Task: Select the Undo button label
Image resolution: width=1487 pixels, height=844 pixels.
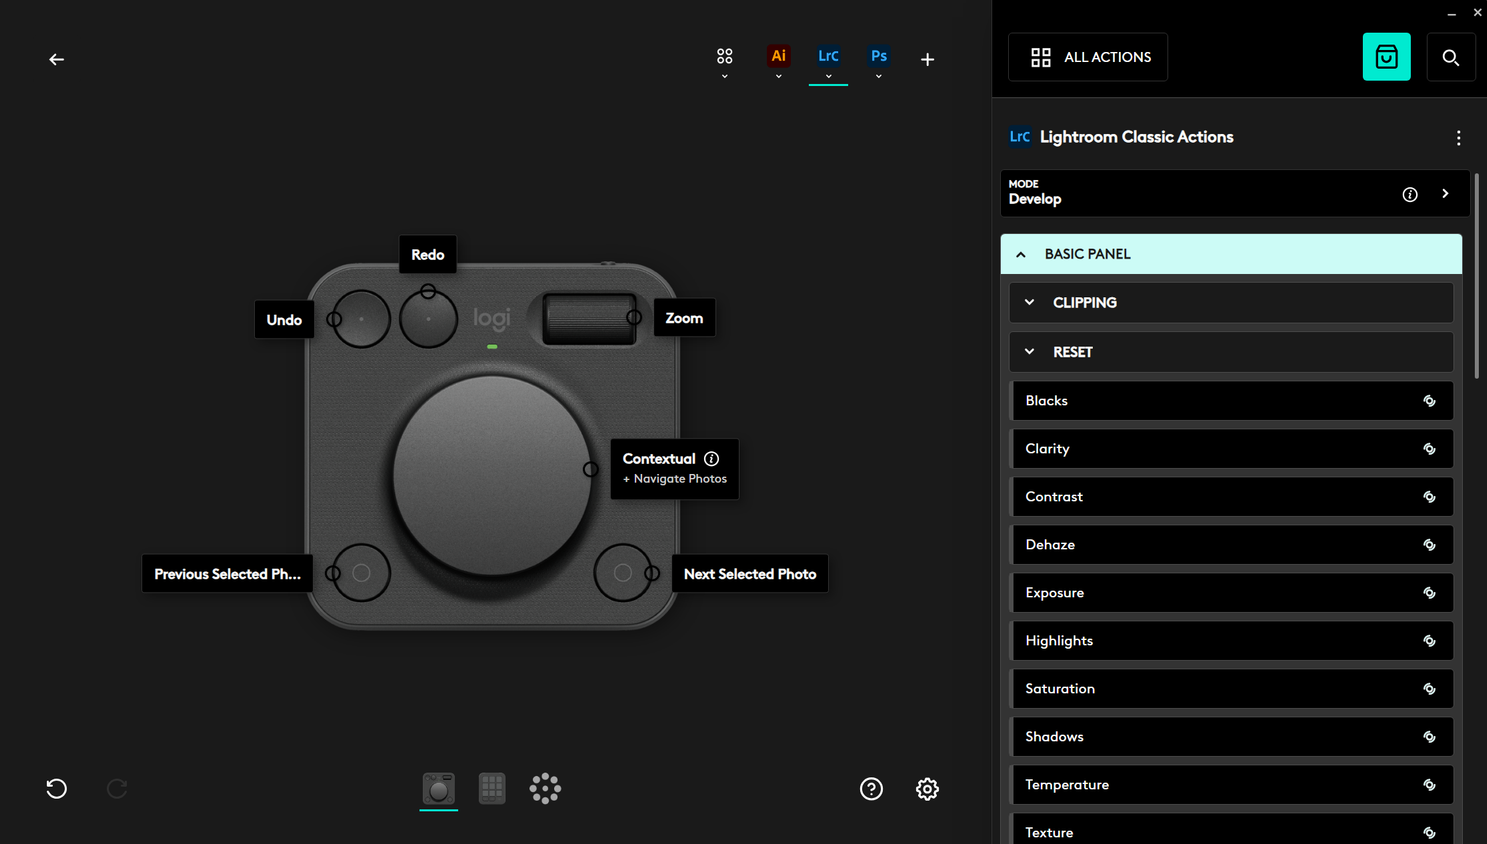Action: pos(284,320)
